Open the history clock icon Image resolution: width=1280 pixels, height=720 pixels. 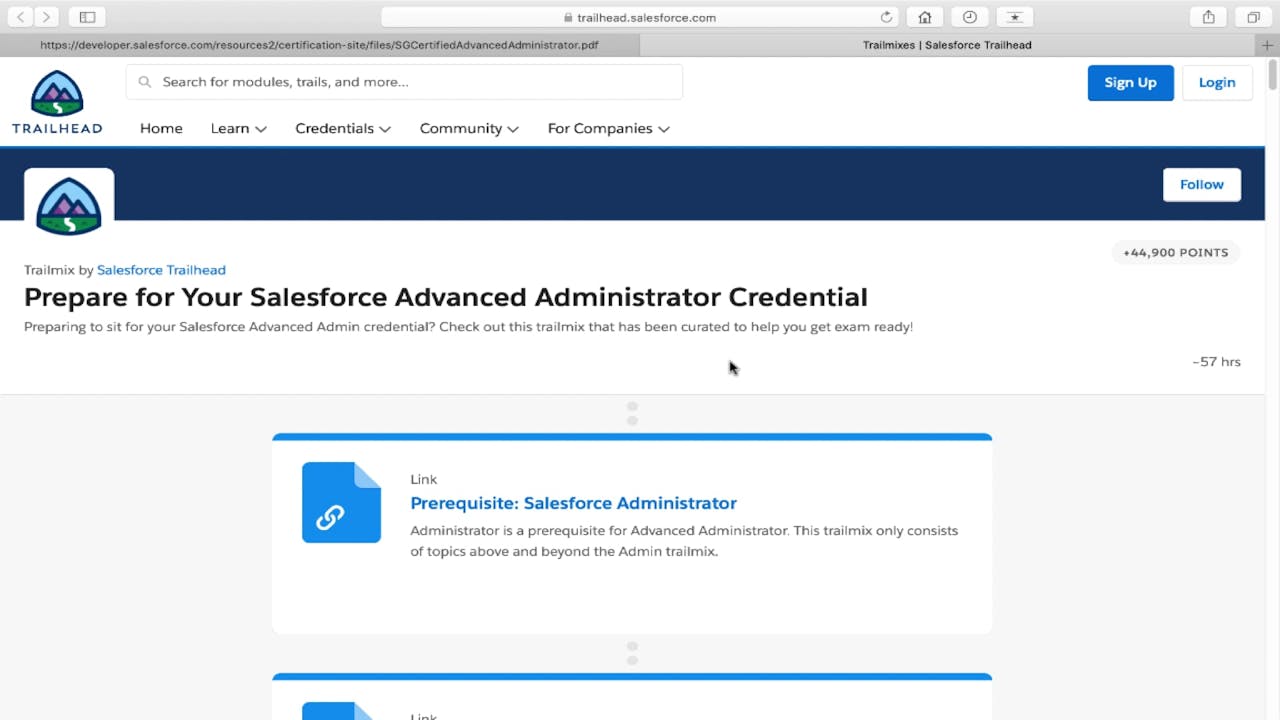tap(969, 17)
